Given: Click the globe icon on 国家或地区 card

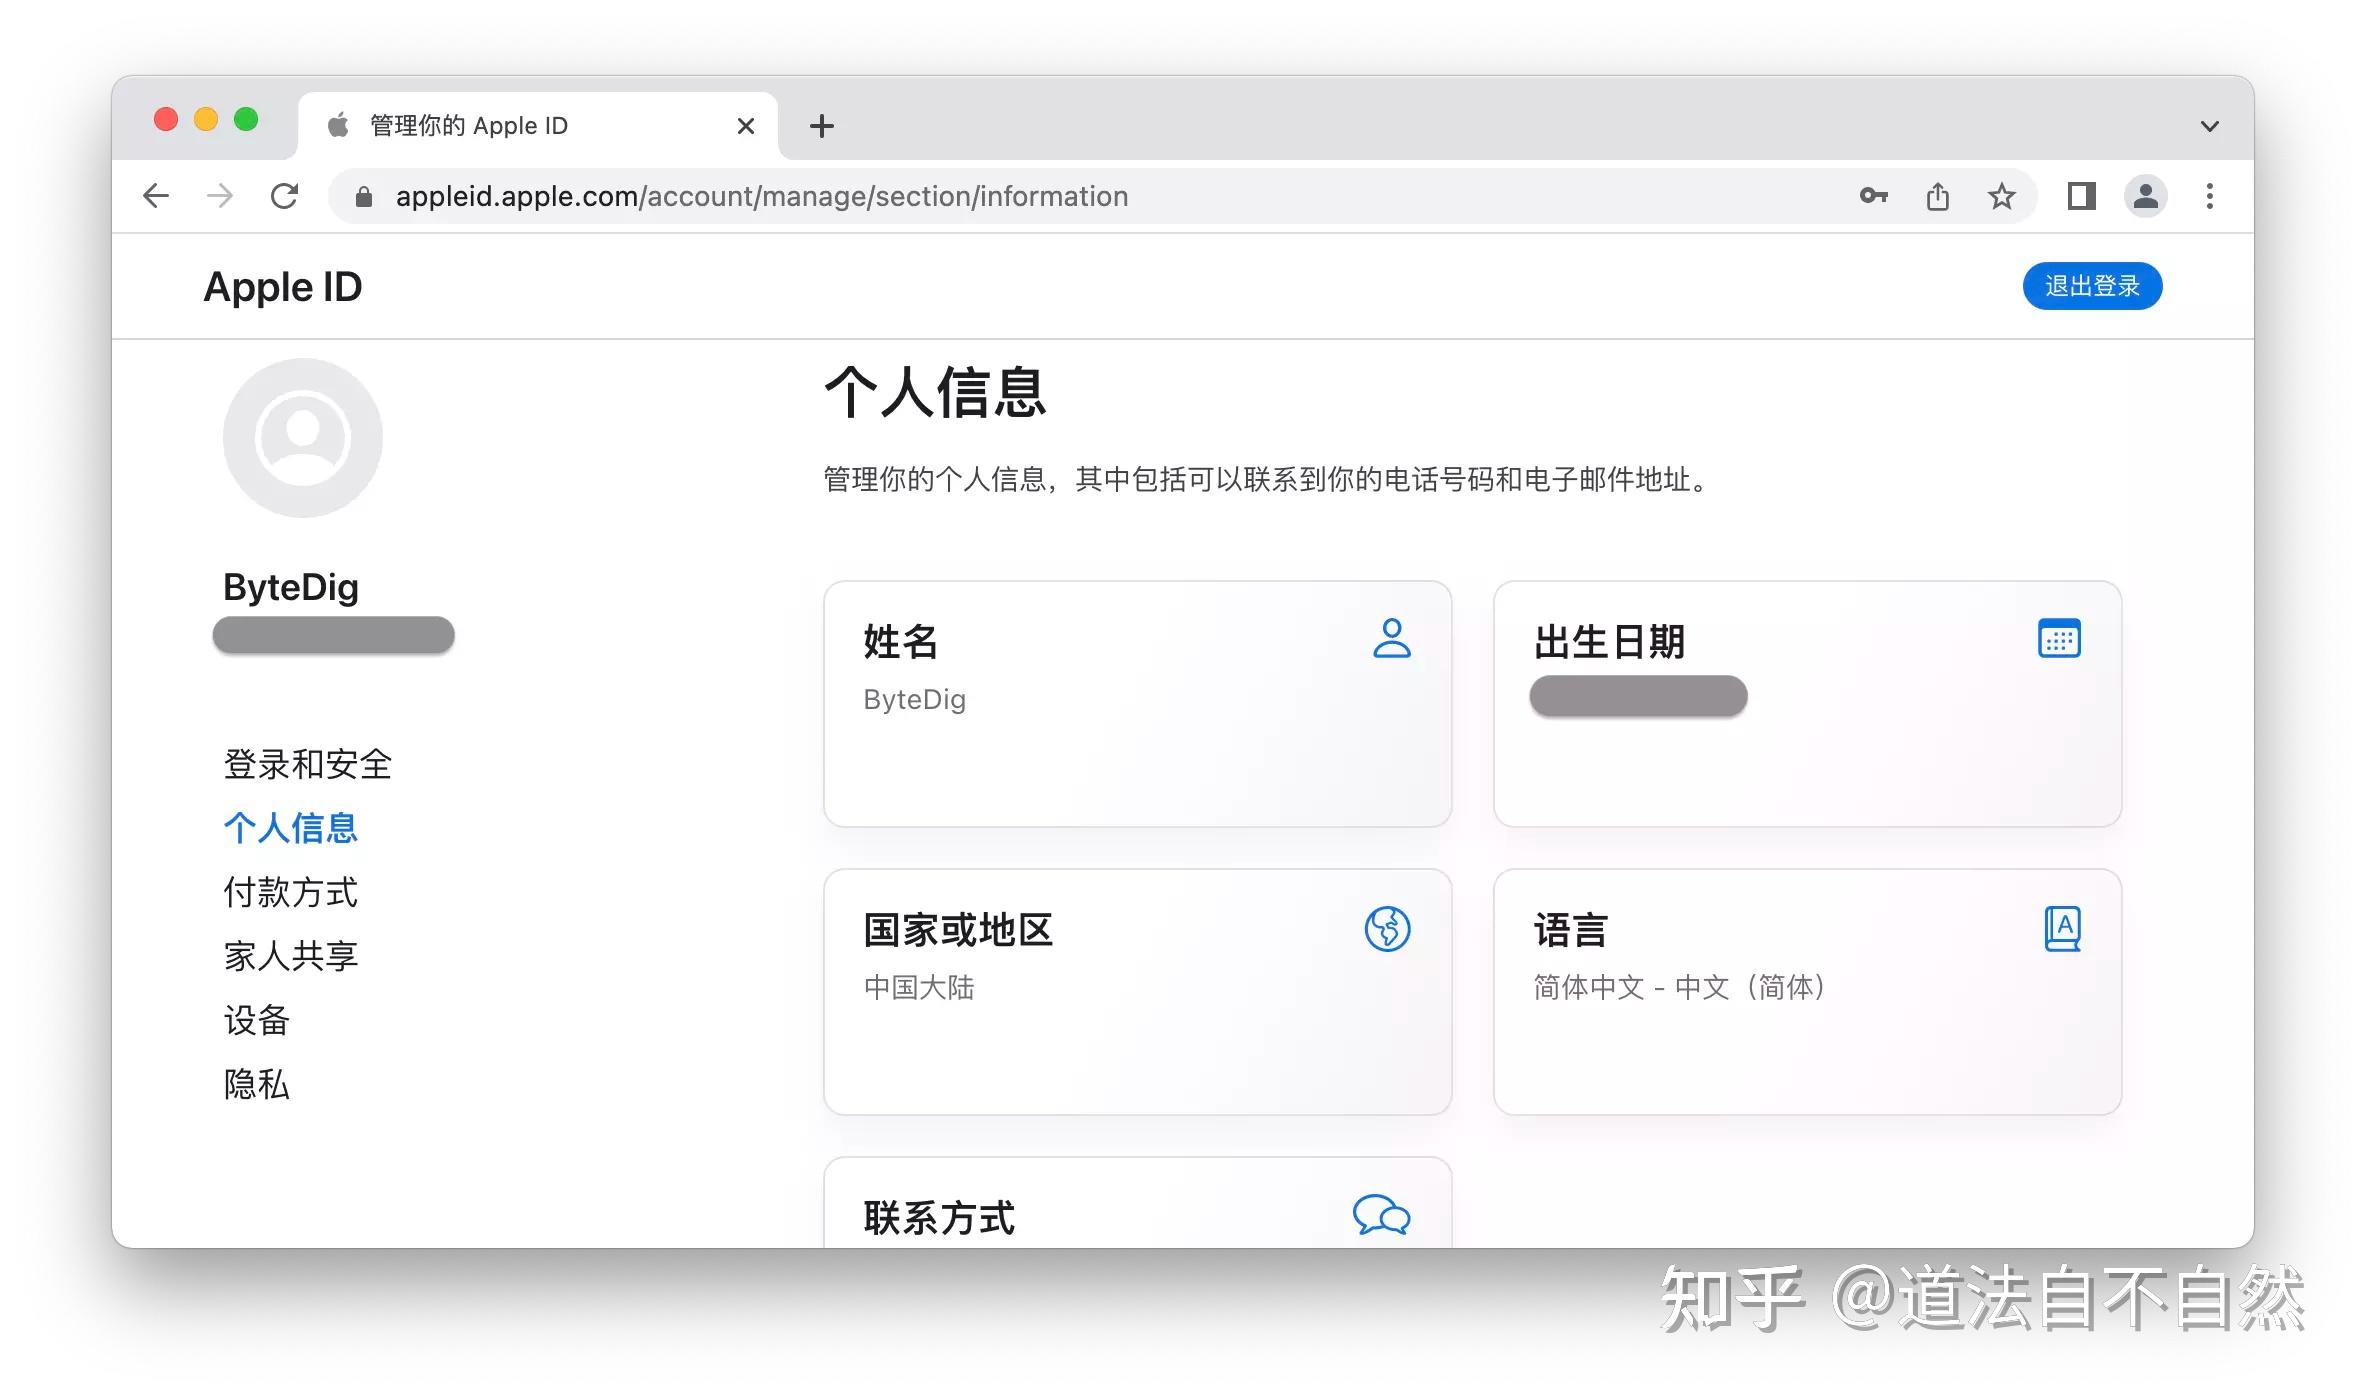Looking at the screenshot, I should (1387, 929).
